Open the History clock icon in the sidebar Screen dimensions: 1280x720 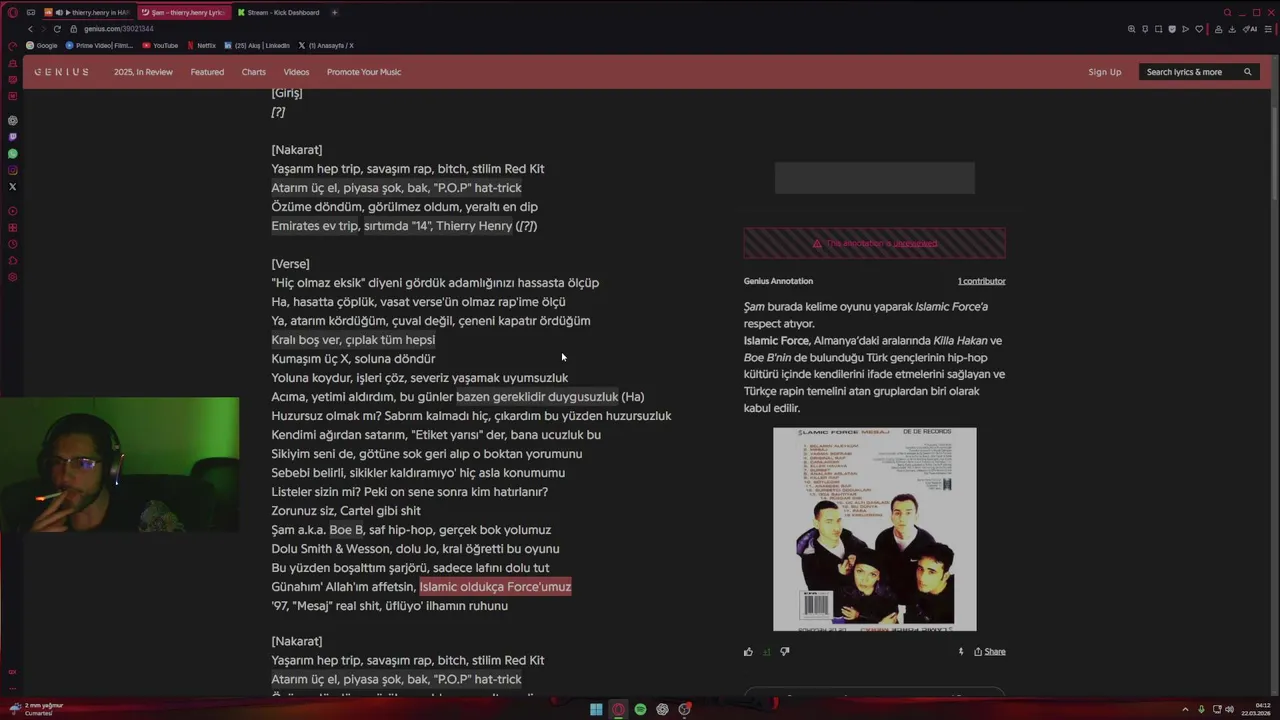[12, 244]
